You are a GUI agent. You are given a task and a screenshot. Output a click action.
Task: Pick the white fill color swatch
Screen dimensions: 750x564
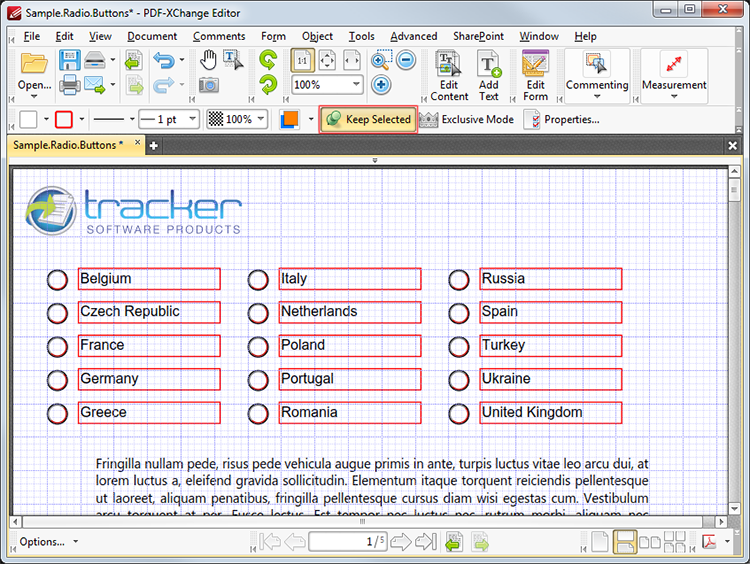pos(28,119)
